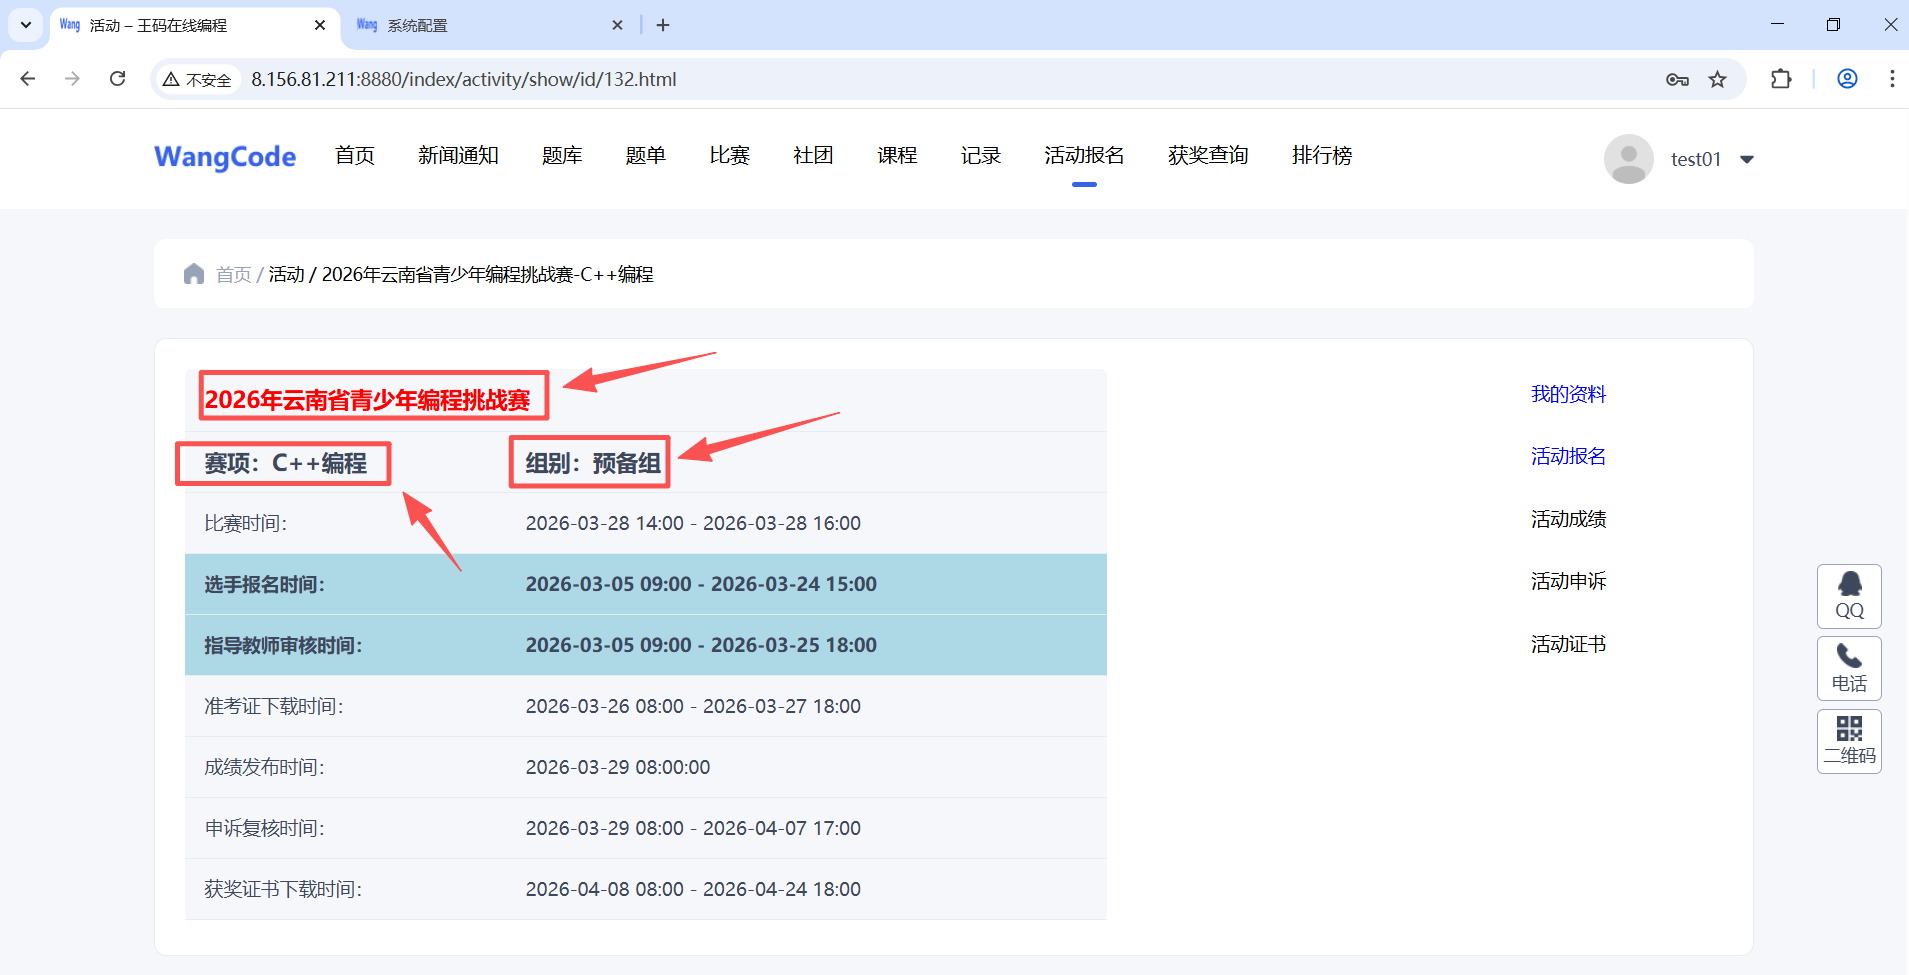
Task: Open a new browser tab
Action: 663,25
